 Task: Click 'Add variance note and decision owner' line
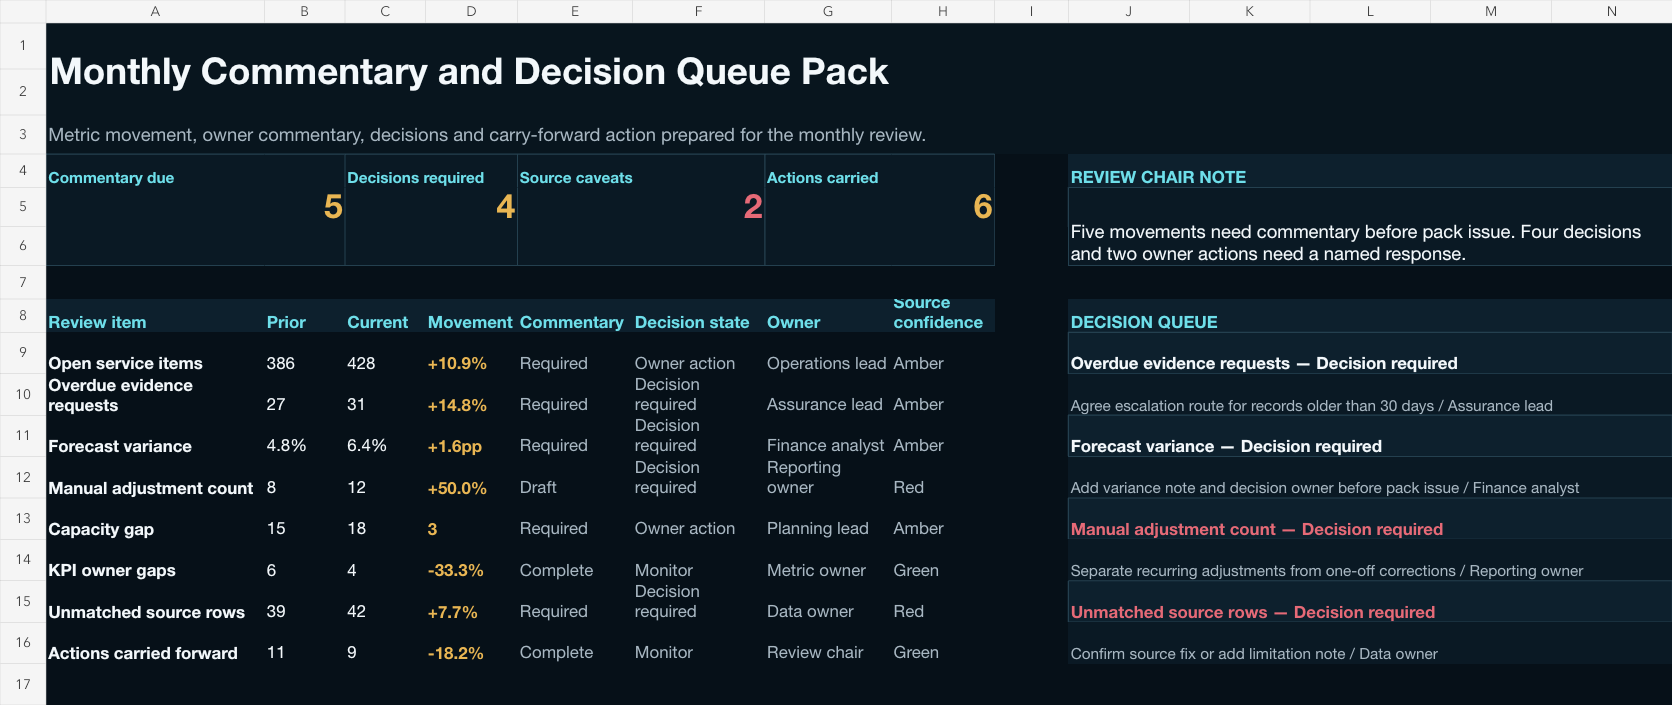tap(1325, 487)
